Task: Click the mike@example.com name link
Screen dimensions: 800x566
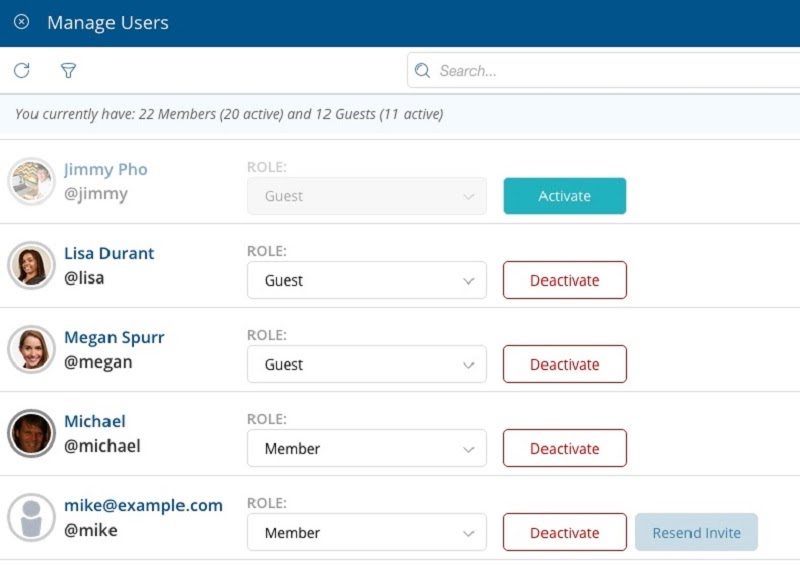Action: tap(143, 505)
